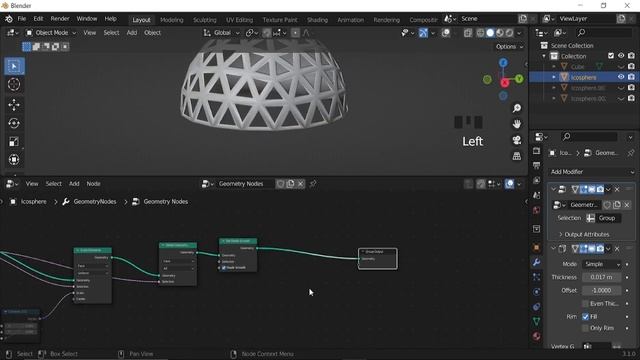This screenshot has height=360, width=640.
Task: Open the Physics properties tab
Action: coord(536,292)
